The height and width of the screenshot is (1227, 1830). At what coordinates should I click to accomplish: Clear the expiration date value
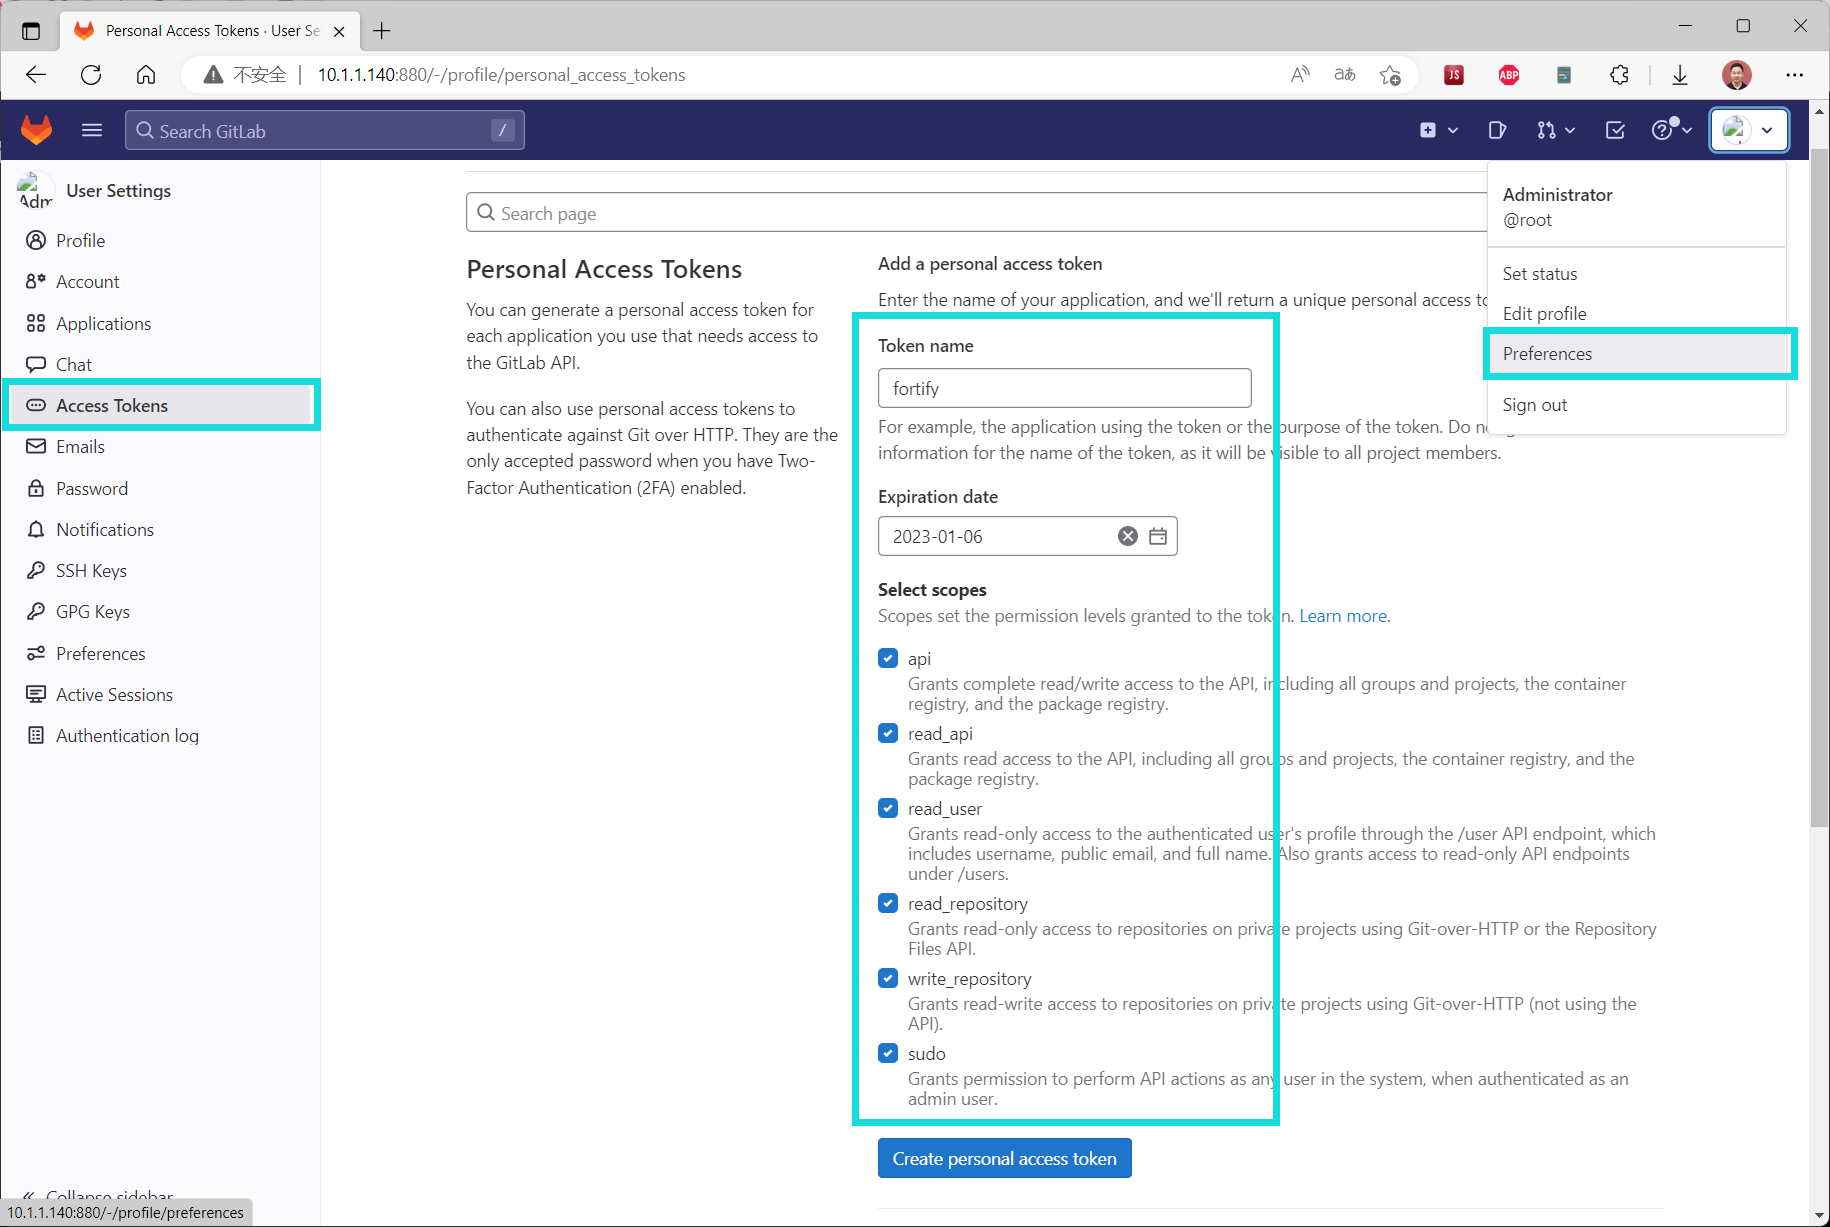[x=1128, y=536]
